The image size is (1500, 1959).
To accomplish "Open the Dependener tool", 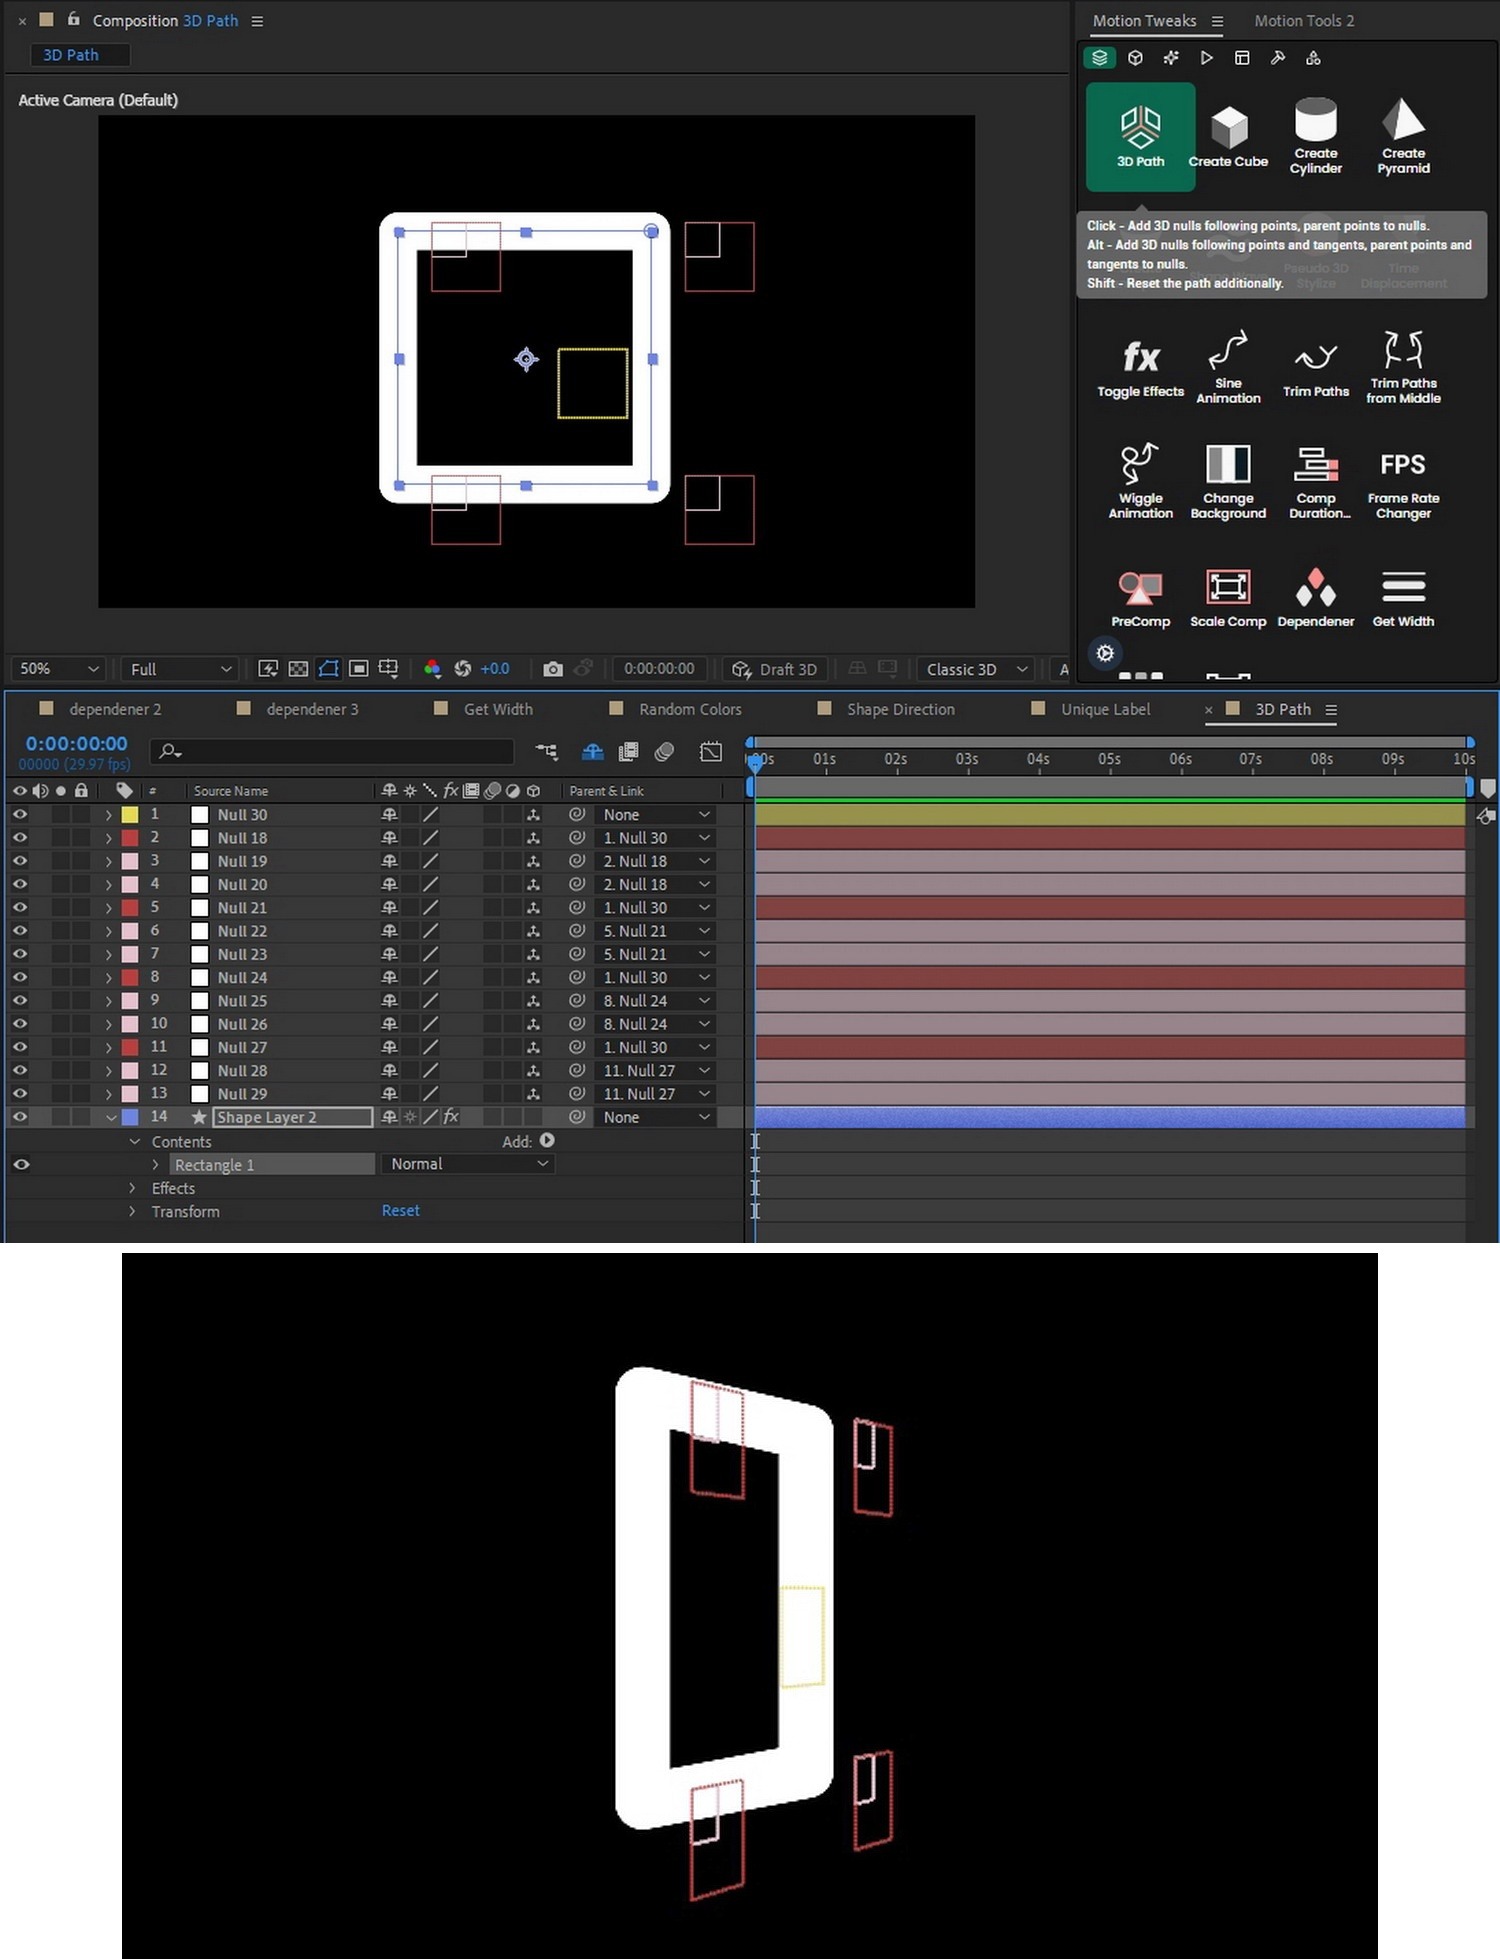I will tap(1315, 598).
